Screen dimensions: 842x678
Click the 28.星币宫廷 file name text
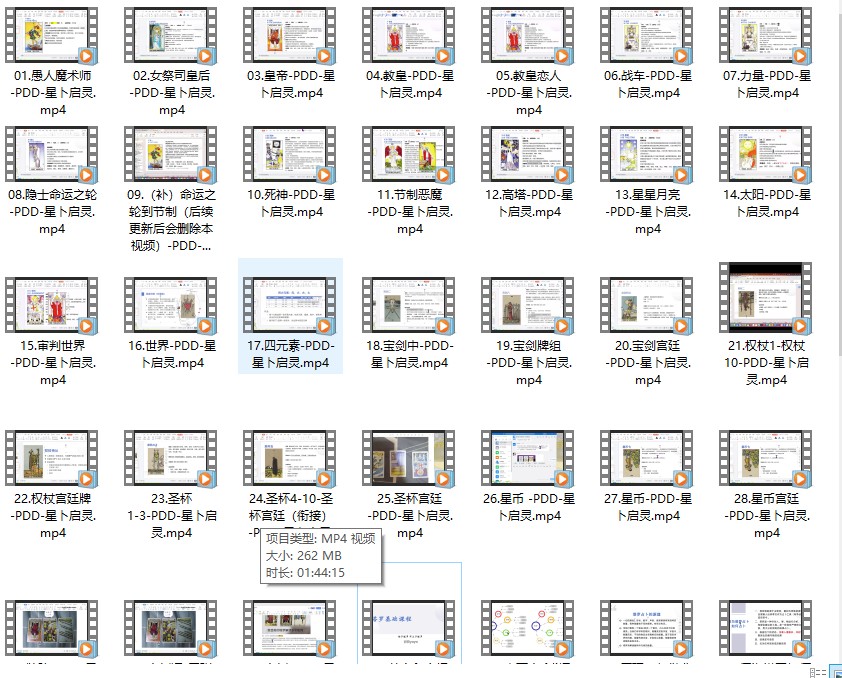coord(766,515)
